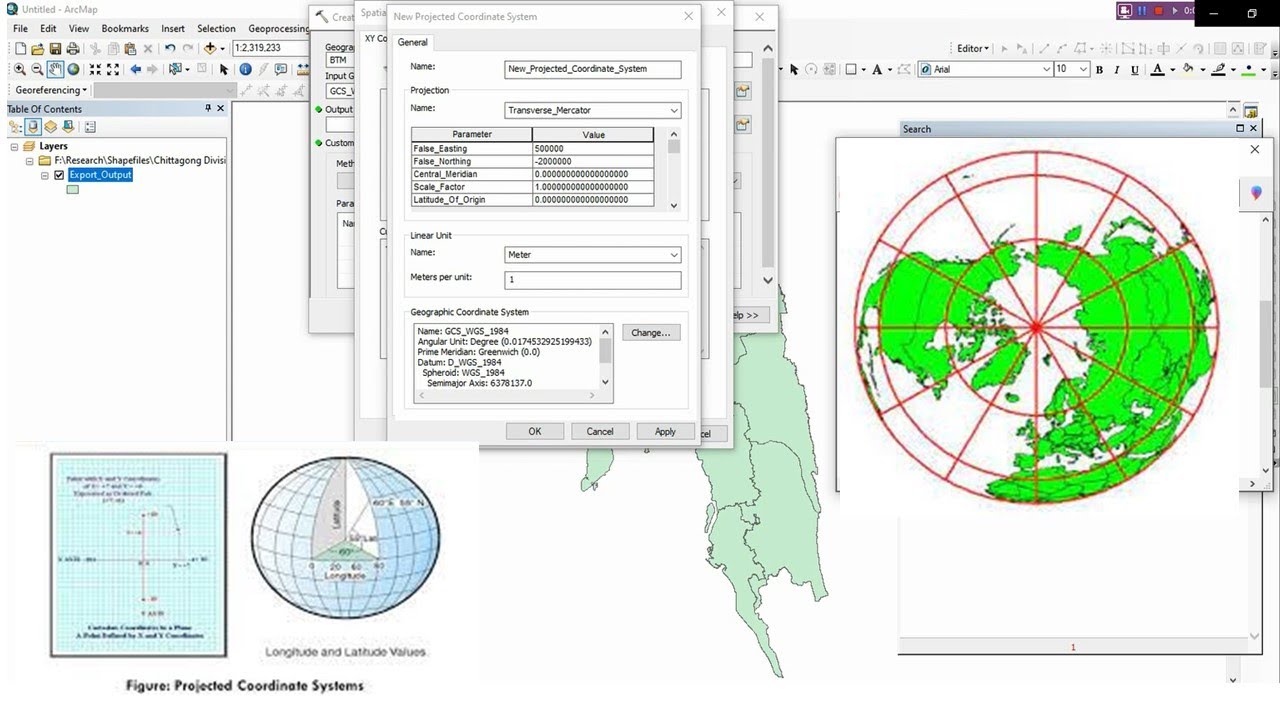Open the File menu

pyautogui.click(x=20, y=29)
